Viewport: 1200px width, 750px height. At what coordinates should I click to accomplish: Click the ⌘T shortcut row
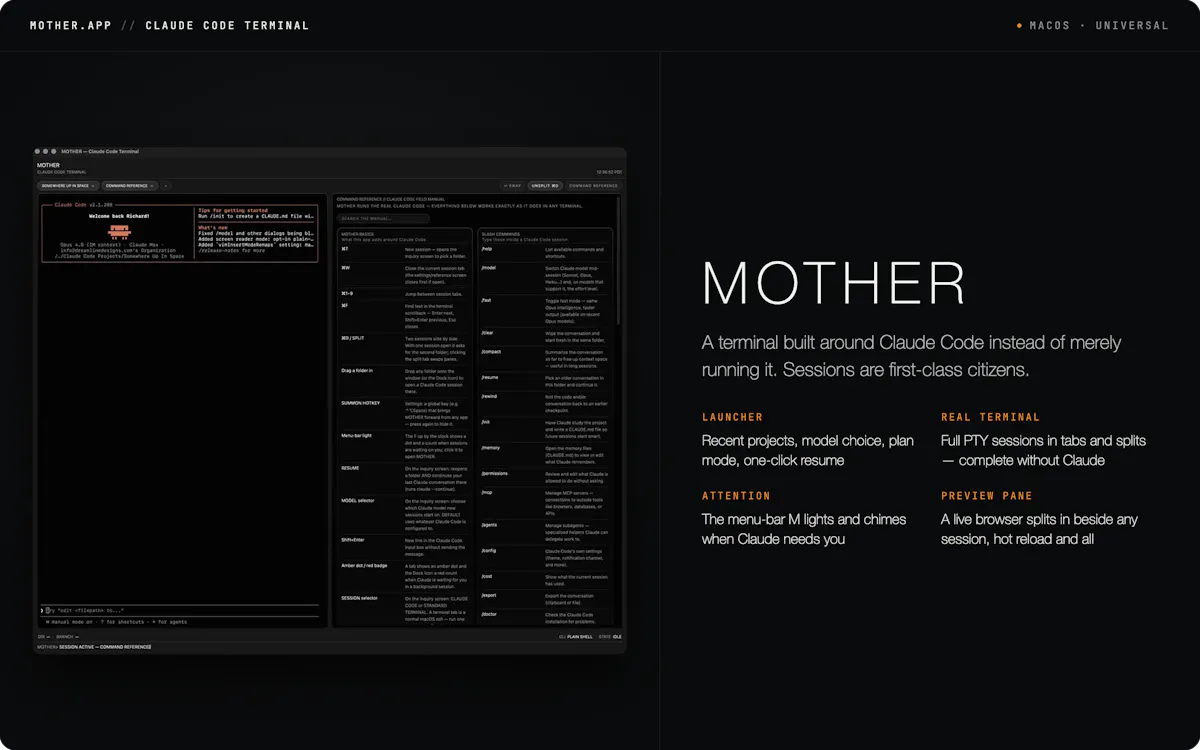click(x=405, y=255)
